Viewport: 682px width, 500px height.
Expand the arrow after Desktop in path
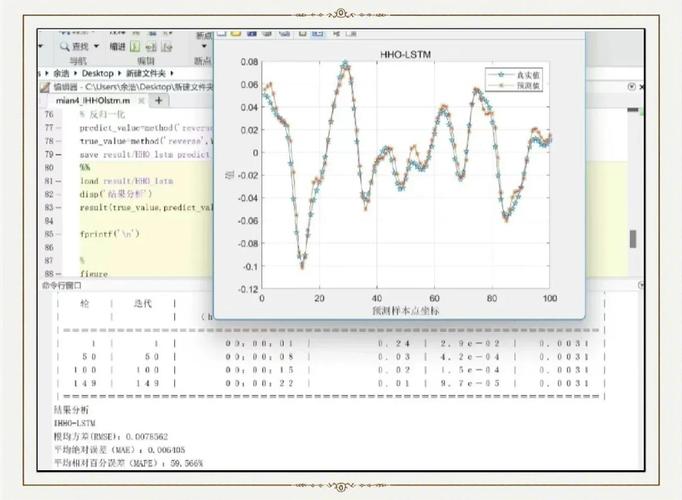(x=119, y=73)
